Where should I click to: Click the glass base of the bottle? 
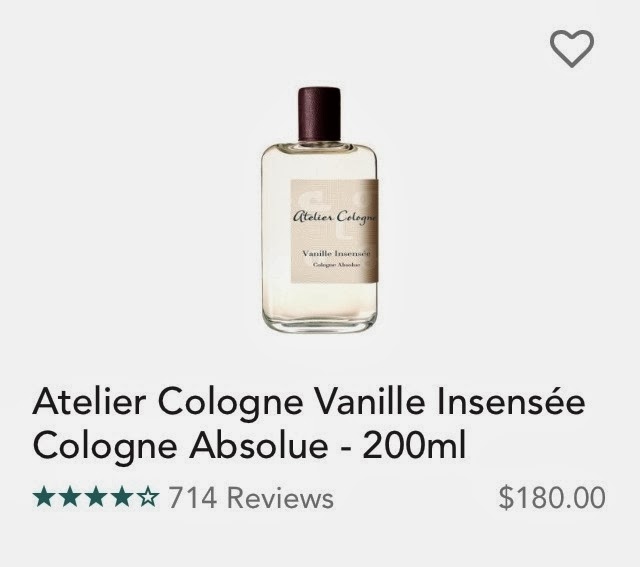319,322
